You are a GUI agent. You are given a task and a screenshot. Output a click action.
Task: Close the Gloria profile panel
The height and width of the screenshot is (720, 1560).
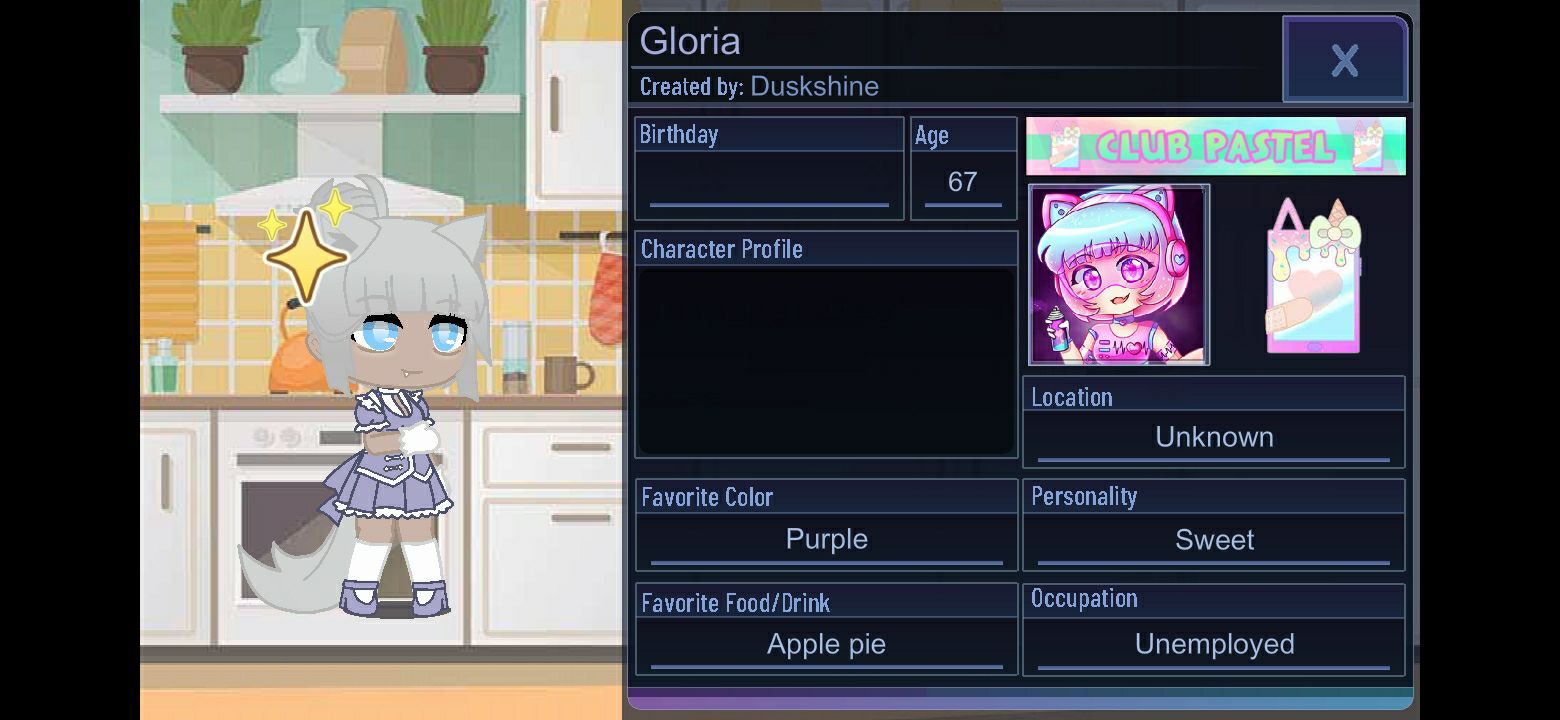click(x=1345, y=60)
